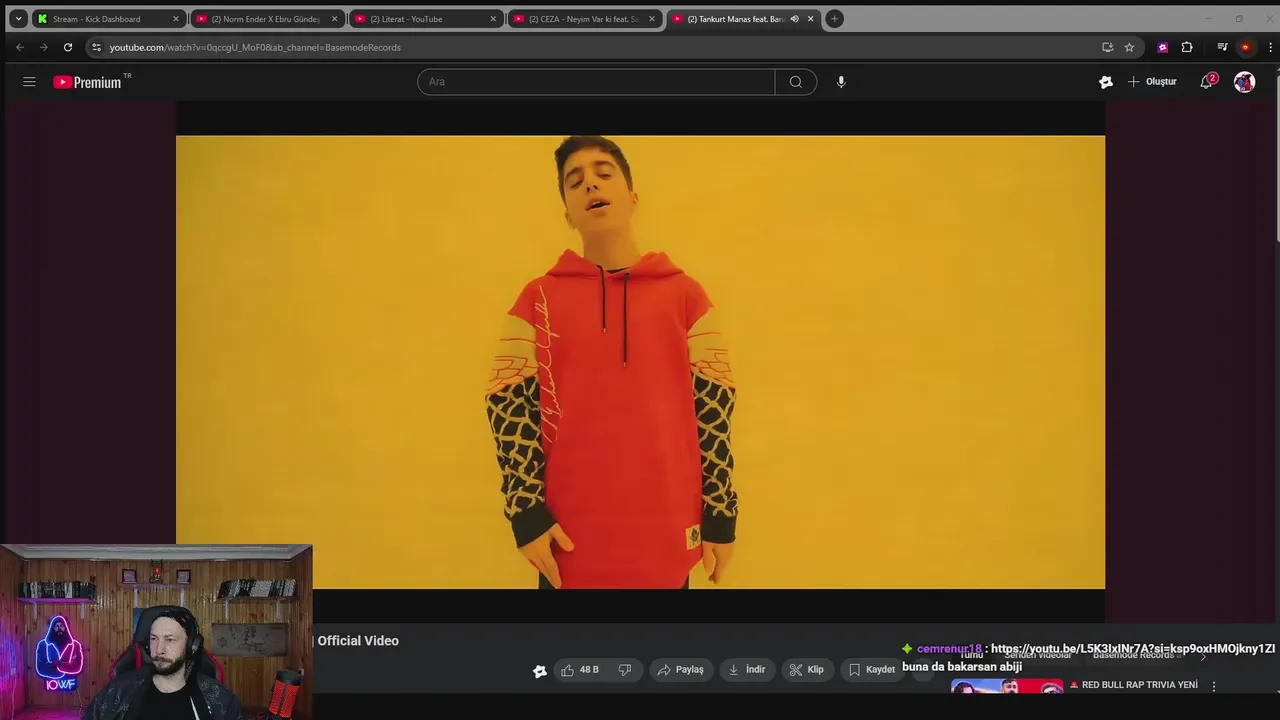The width and height of the screenshot is (1280, 720).
Task: Start voice search with the microphone
Action: [x=841, y=82]
